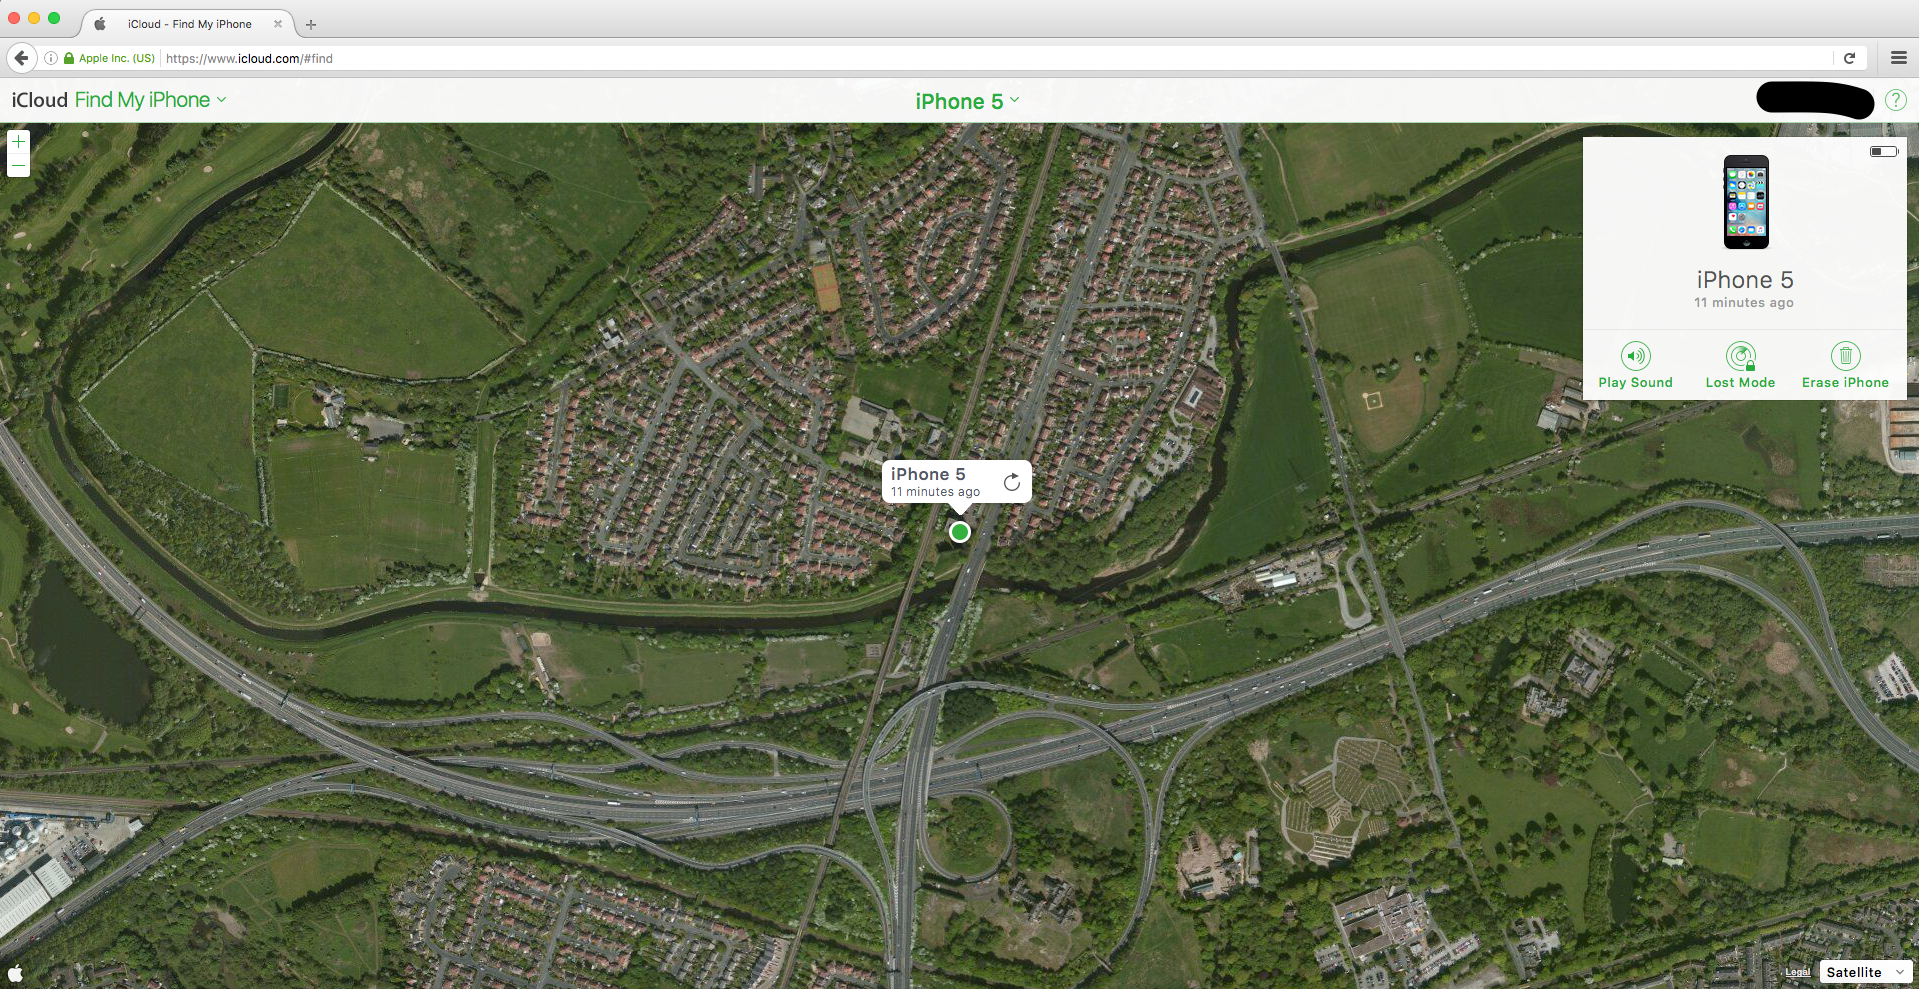
Task: Zoom in on the map
Action: pyautogui.click(x=18, y=140)
